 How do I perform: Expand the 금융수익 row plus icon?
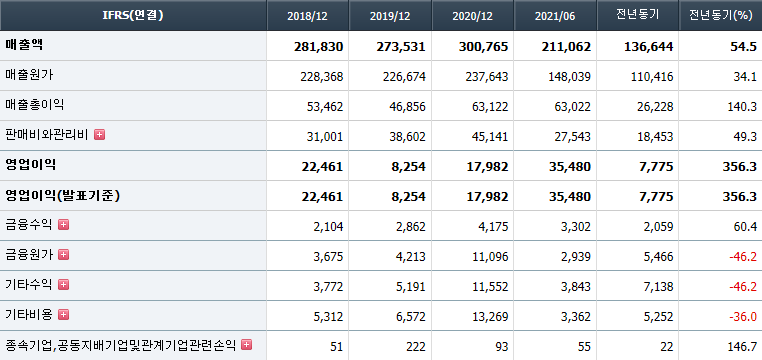pyautogui.click(x=64, y=224)
